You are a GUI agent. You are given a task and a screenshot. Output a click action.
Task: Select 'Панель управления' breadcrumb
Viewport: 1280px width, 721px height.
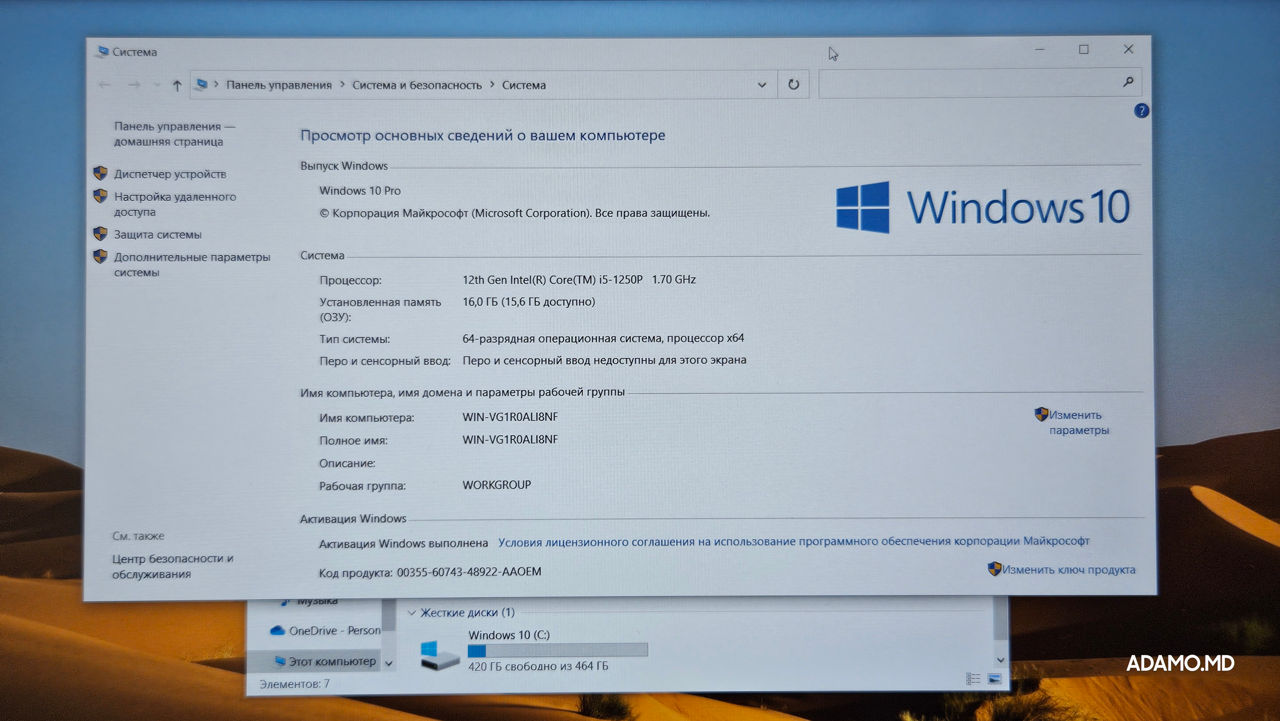pyautogui.click(x=279, y=85)
